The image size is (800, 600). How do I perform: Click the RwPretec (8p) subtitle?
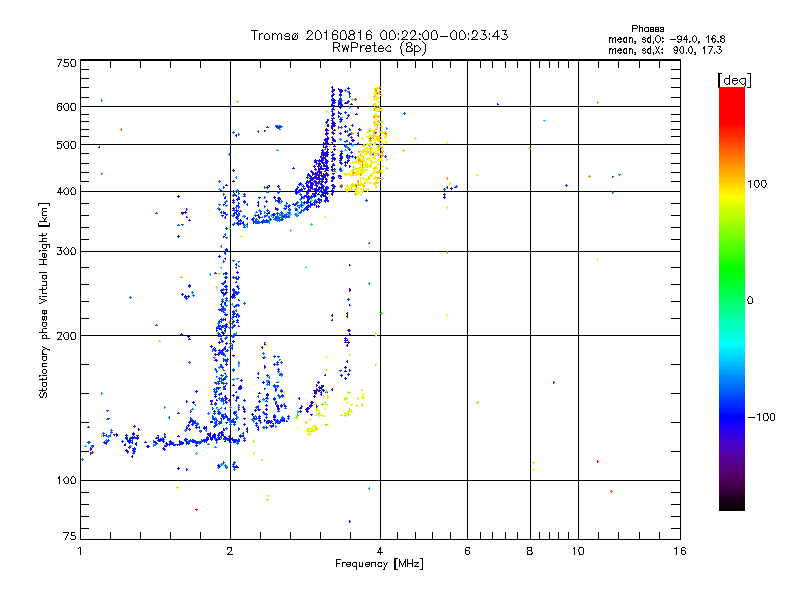(x=379, y=48)
